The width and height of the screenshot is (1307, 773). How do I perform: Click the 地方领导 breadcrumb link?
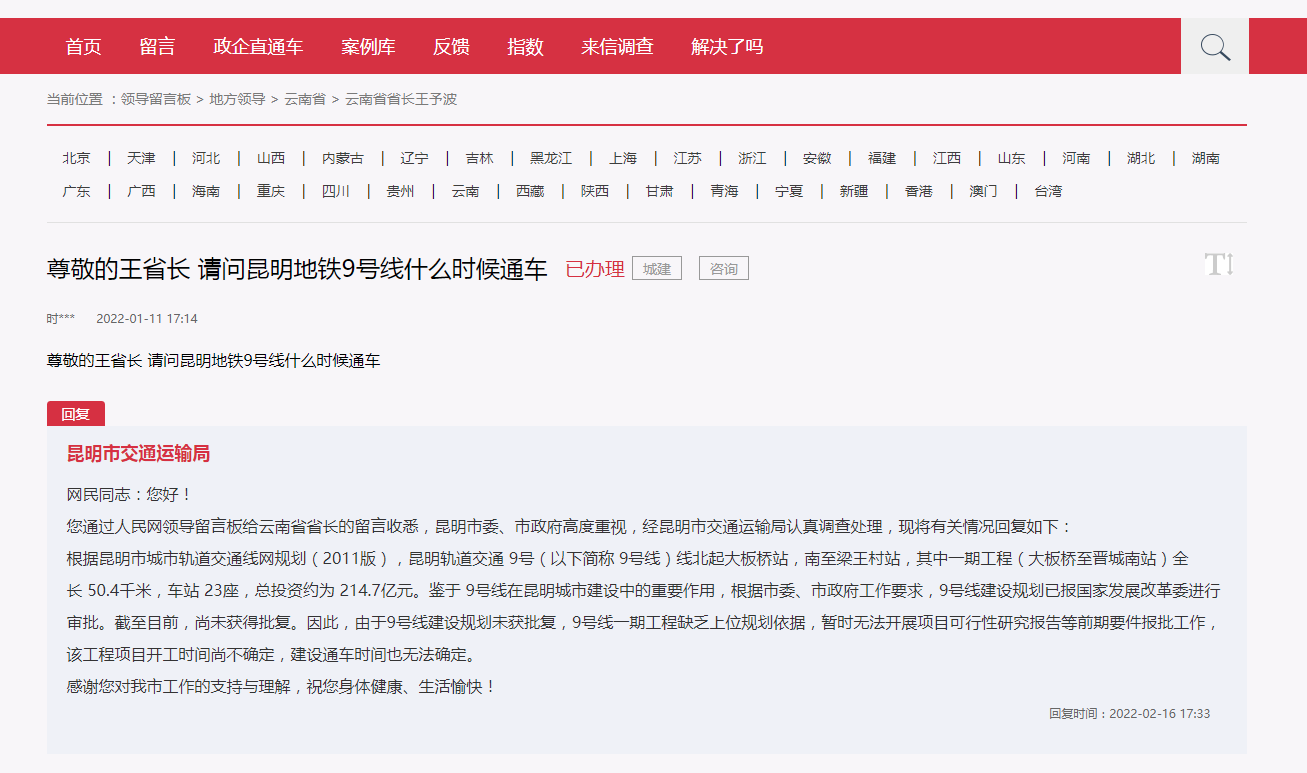[x=237, y=100]
